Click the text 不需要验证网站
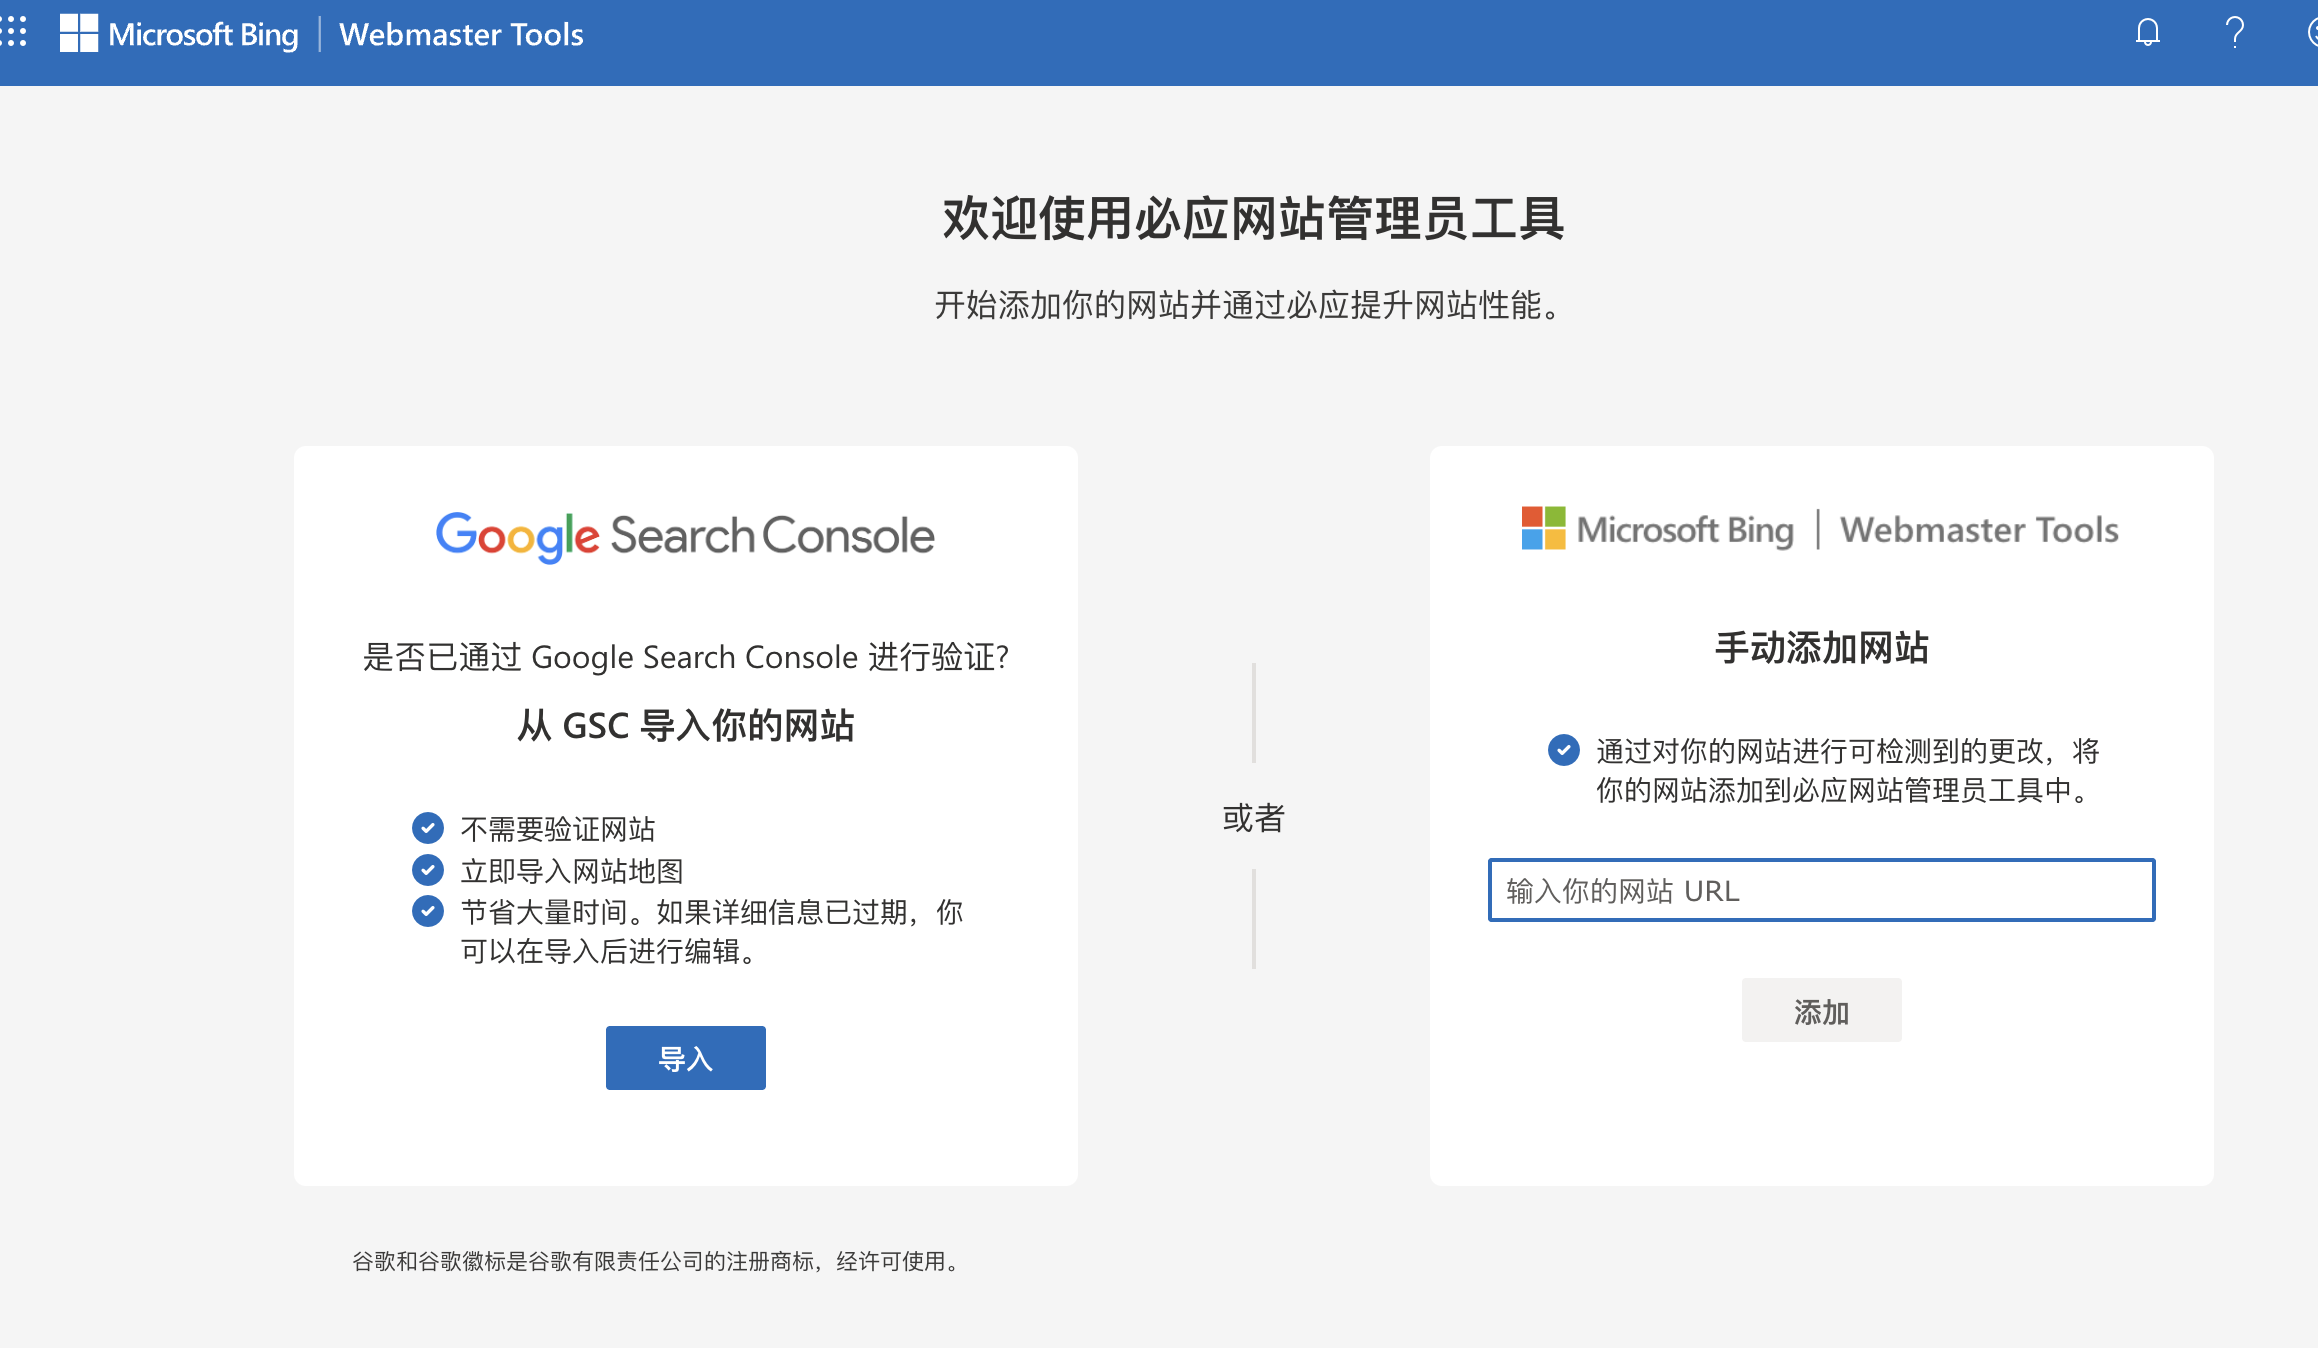This screenshot has width=2318, height=1348. pos(558,829)
